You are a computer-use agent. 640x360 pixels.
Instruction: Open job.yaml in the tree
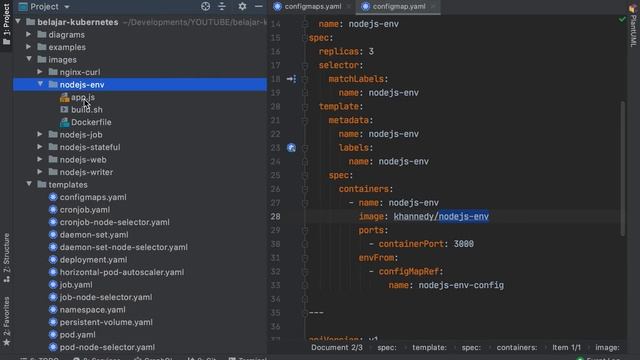pos(76,285)
